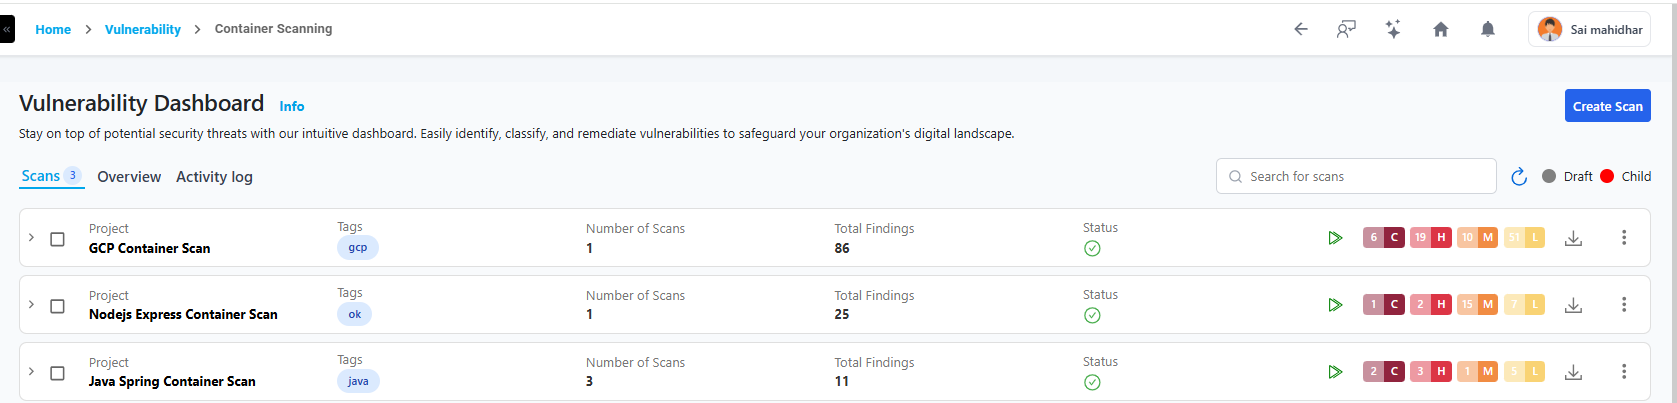Go to Vulnerability breadcrumb link
Image resolution: width=1677 pixels, height=403 pixels.
(x=143, y=30)
